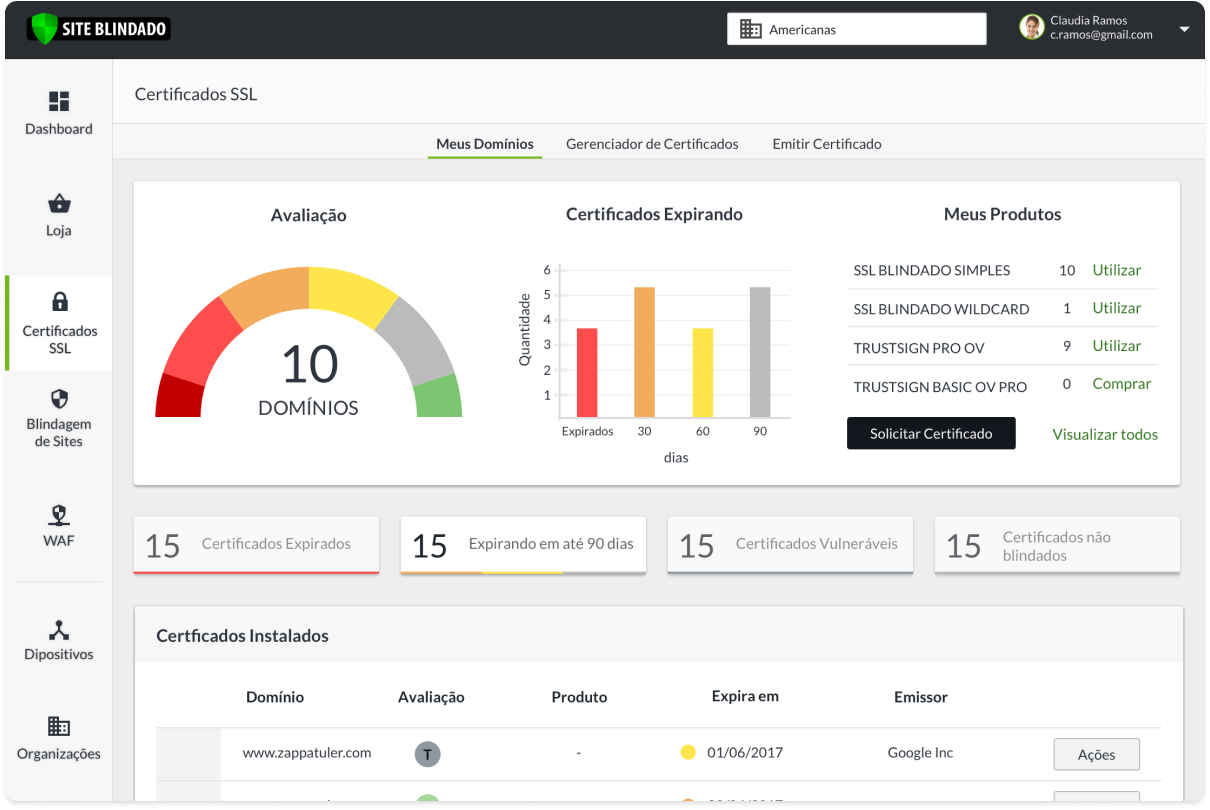Image resolution: width=1210 pixels, height=810 pixels.
Task: Click Utilizar for SSL Blindado Wildcard
Action: (x=1116, y=308)
